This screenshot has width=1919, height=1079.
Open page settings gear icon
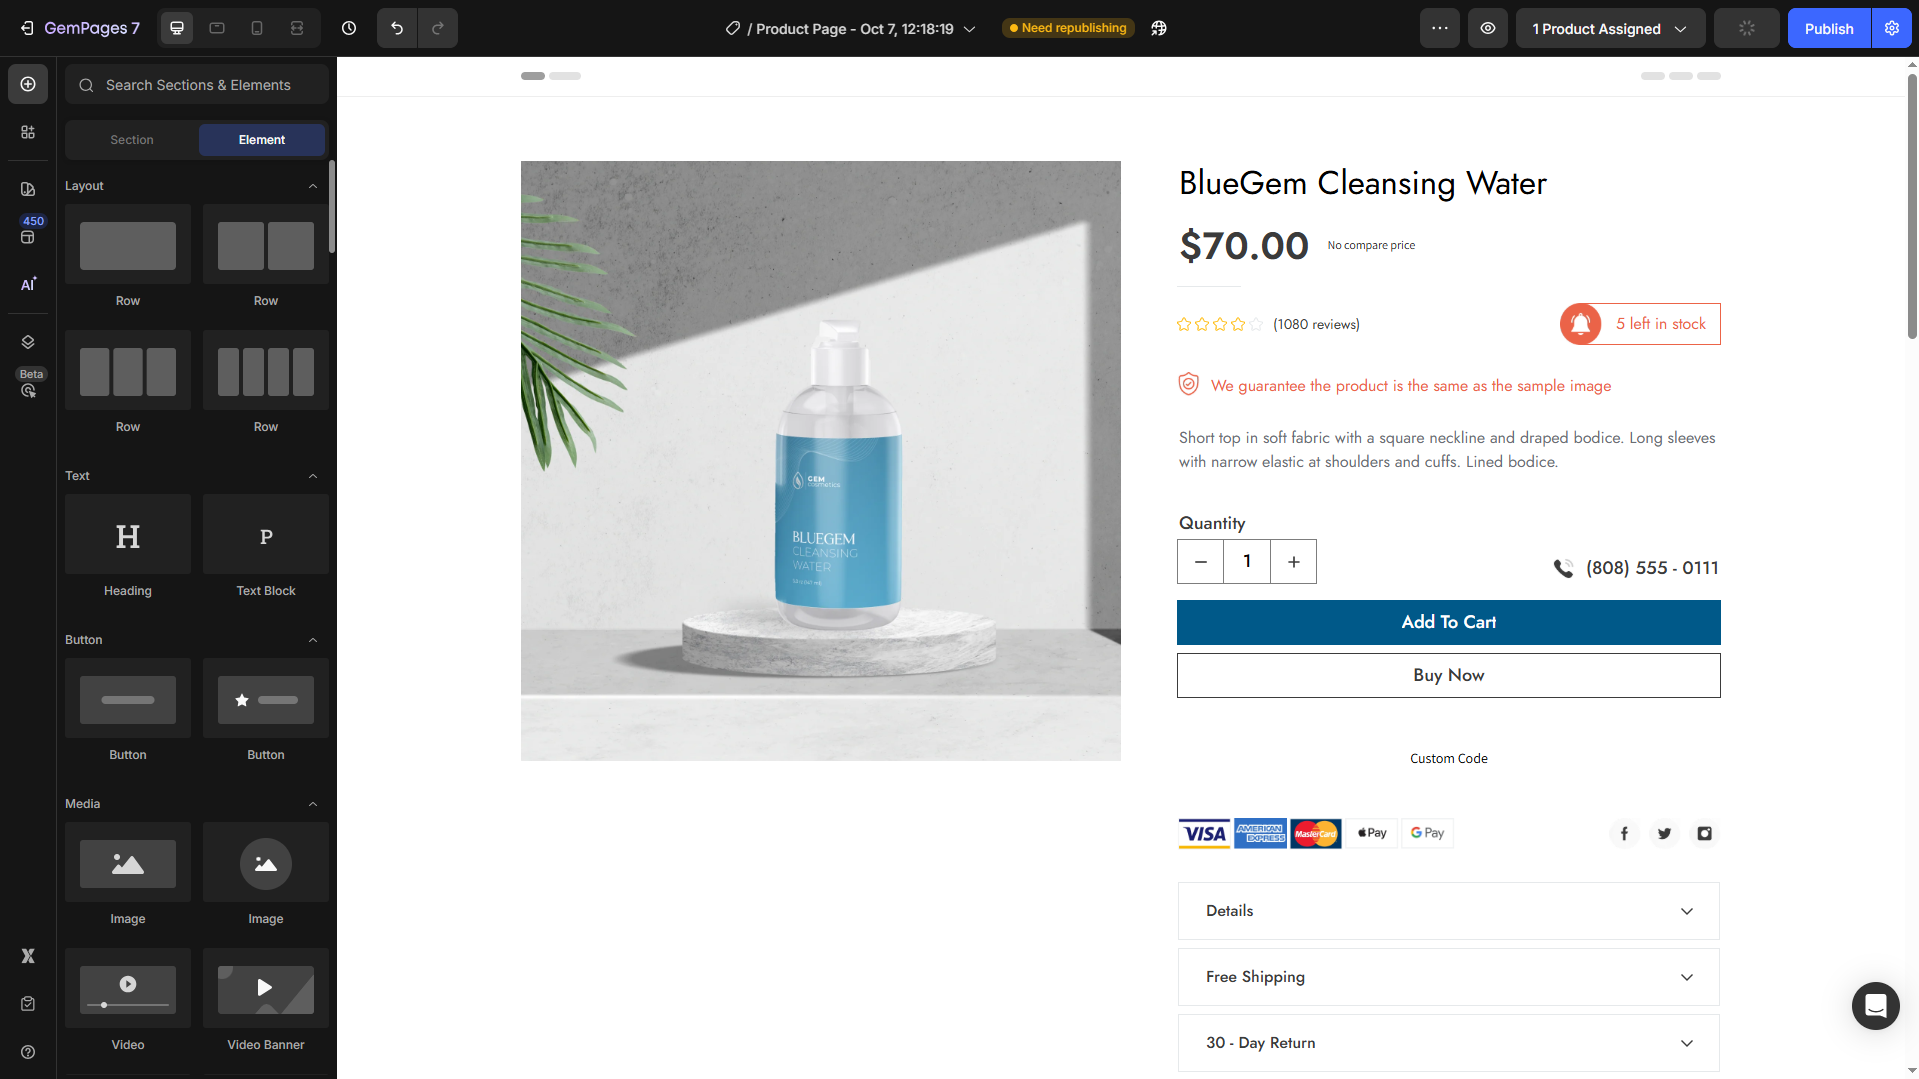pos(1892,28)
